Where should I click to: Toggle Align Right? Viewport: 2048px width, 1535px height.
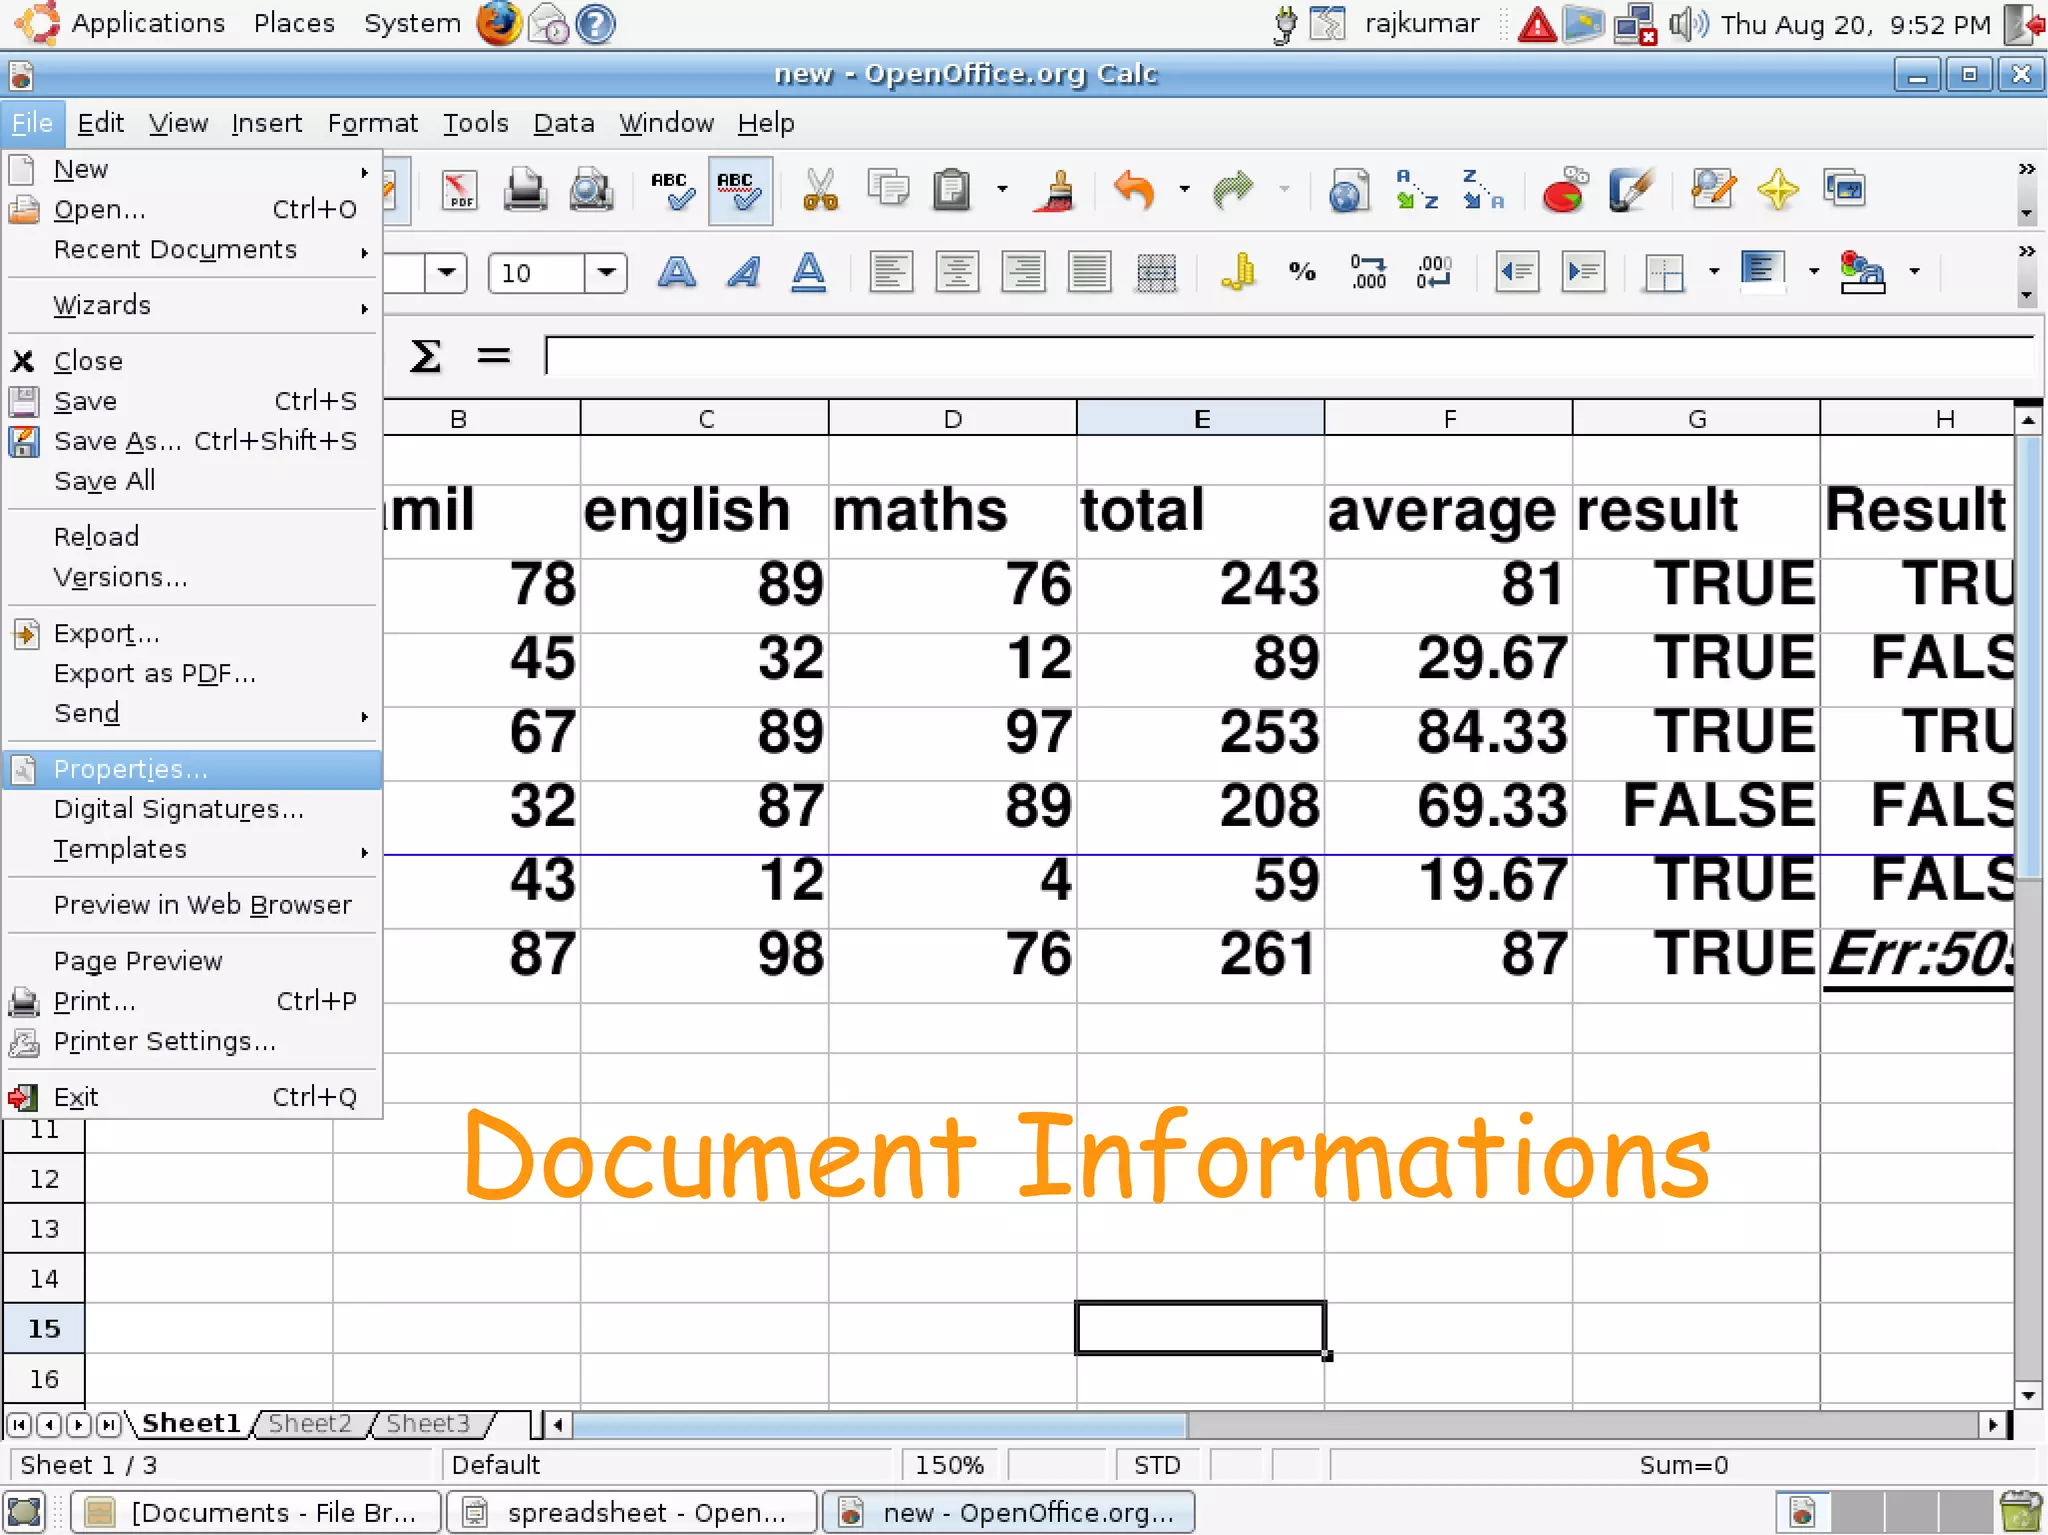point(1023,272)
